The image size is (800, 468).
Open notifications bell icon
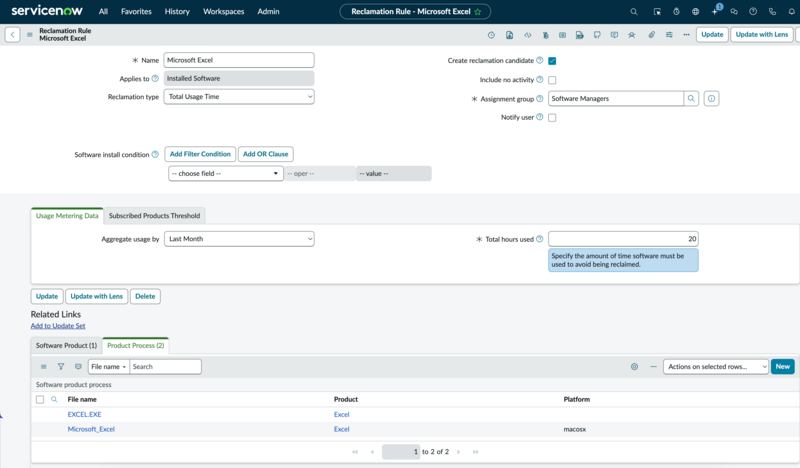[791, 11]
